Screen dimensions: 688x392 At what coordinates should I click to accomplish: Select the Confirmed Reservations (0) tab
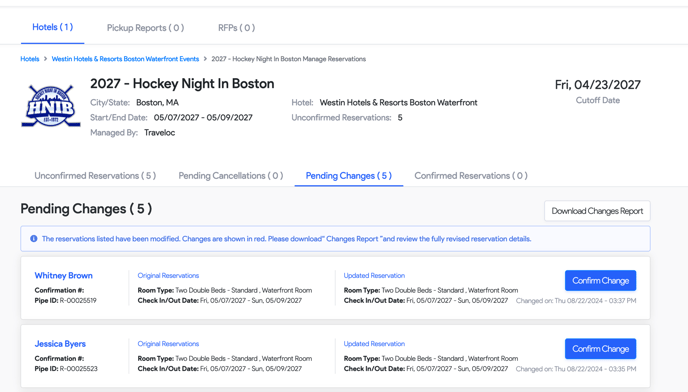pyautogui.click(x=471, y=176)
